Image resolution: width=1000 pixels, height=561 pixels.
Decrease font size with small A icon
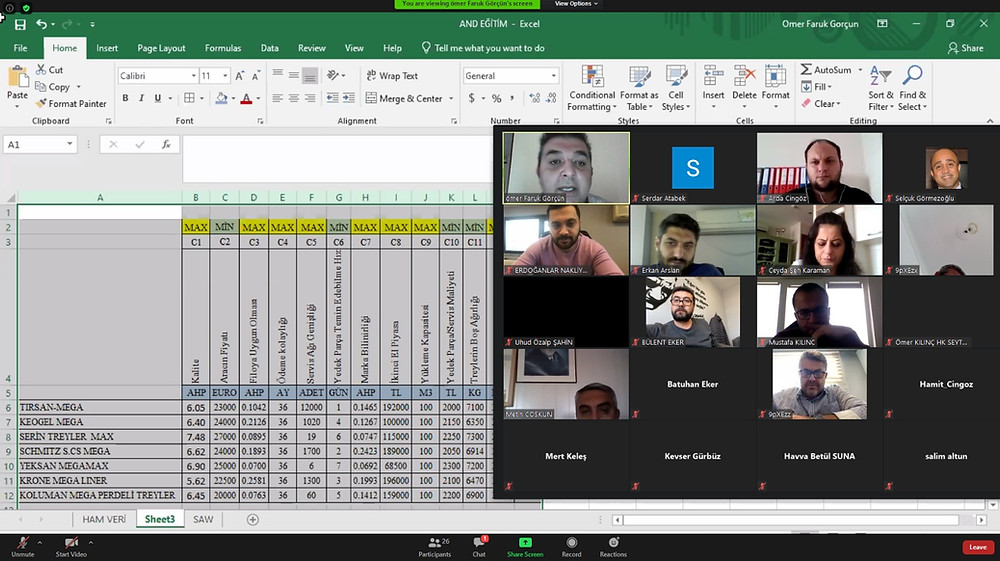click(x=256, y=76)
